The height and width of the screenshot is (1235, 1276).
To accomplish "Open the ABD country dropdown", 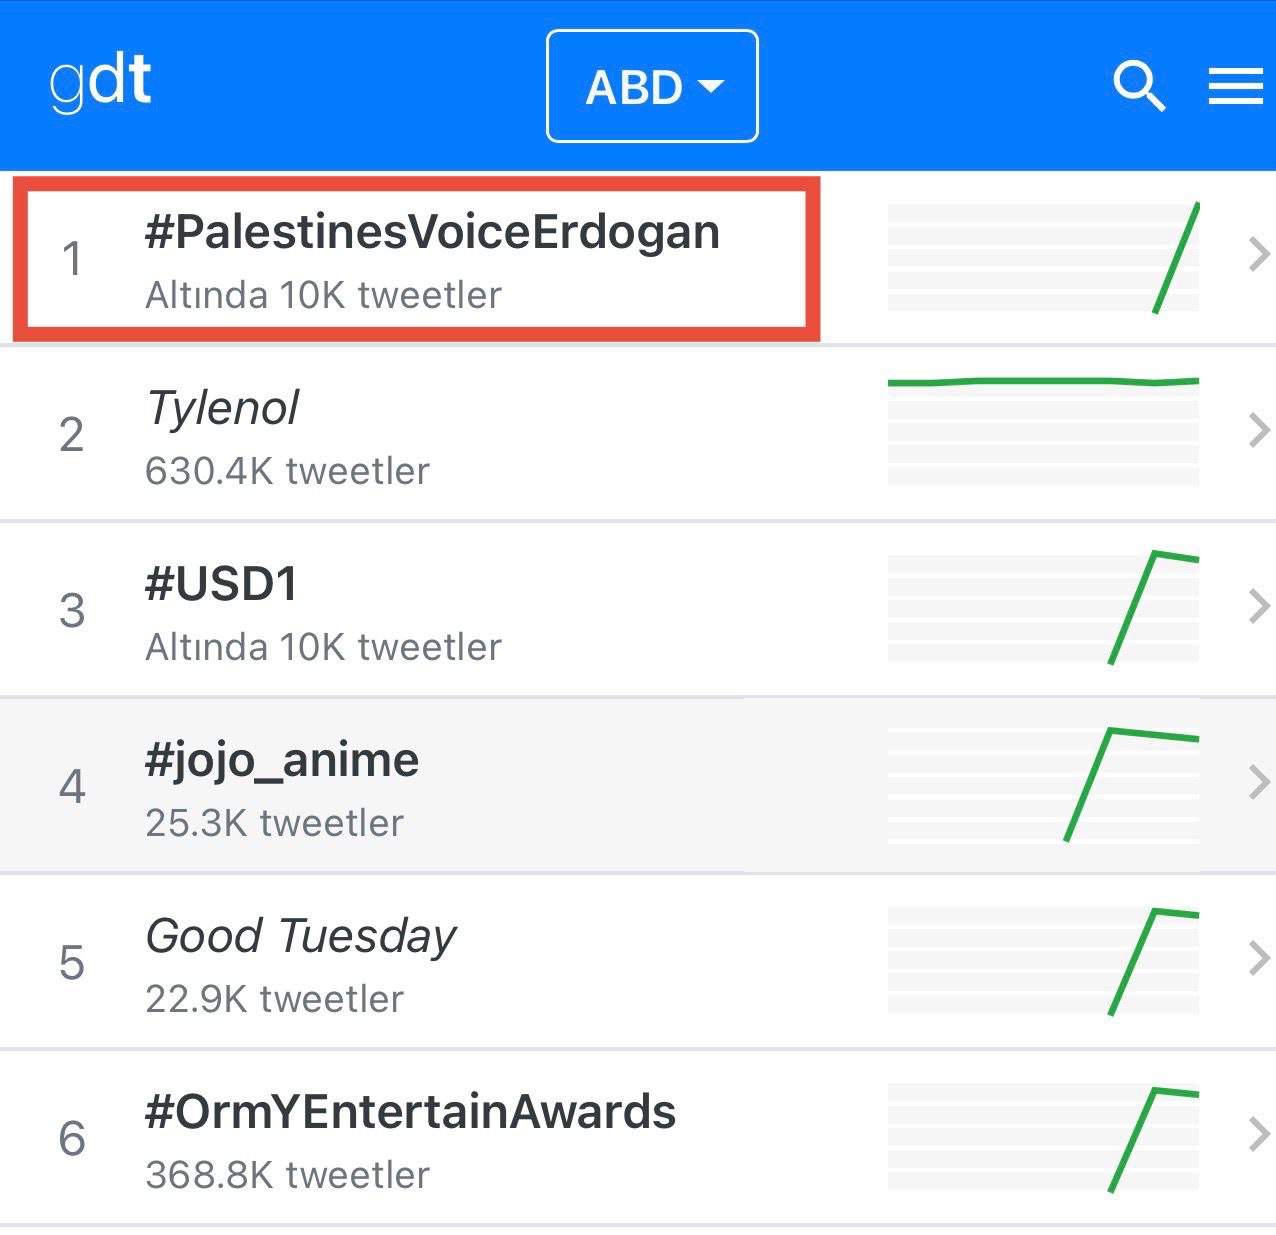I will point(652,87).
